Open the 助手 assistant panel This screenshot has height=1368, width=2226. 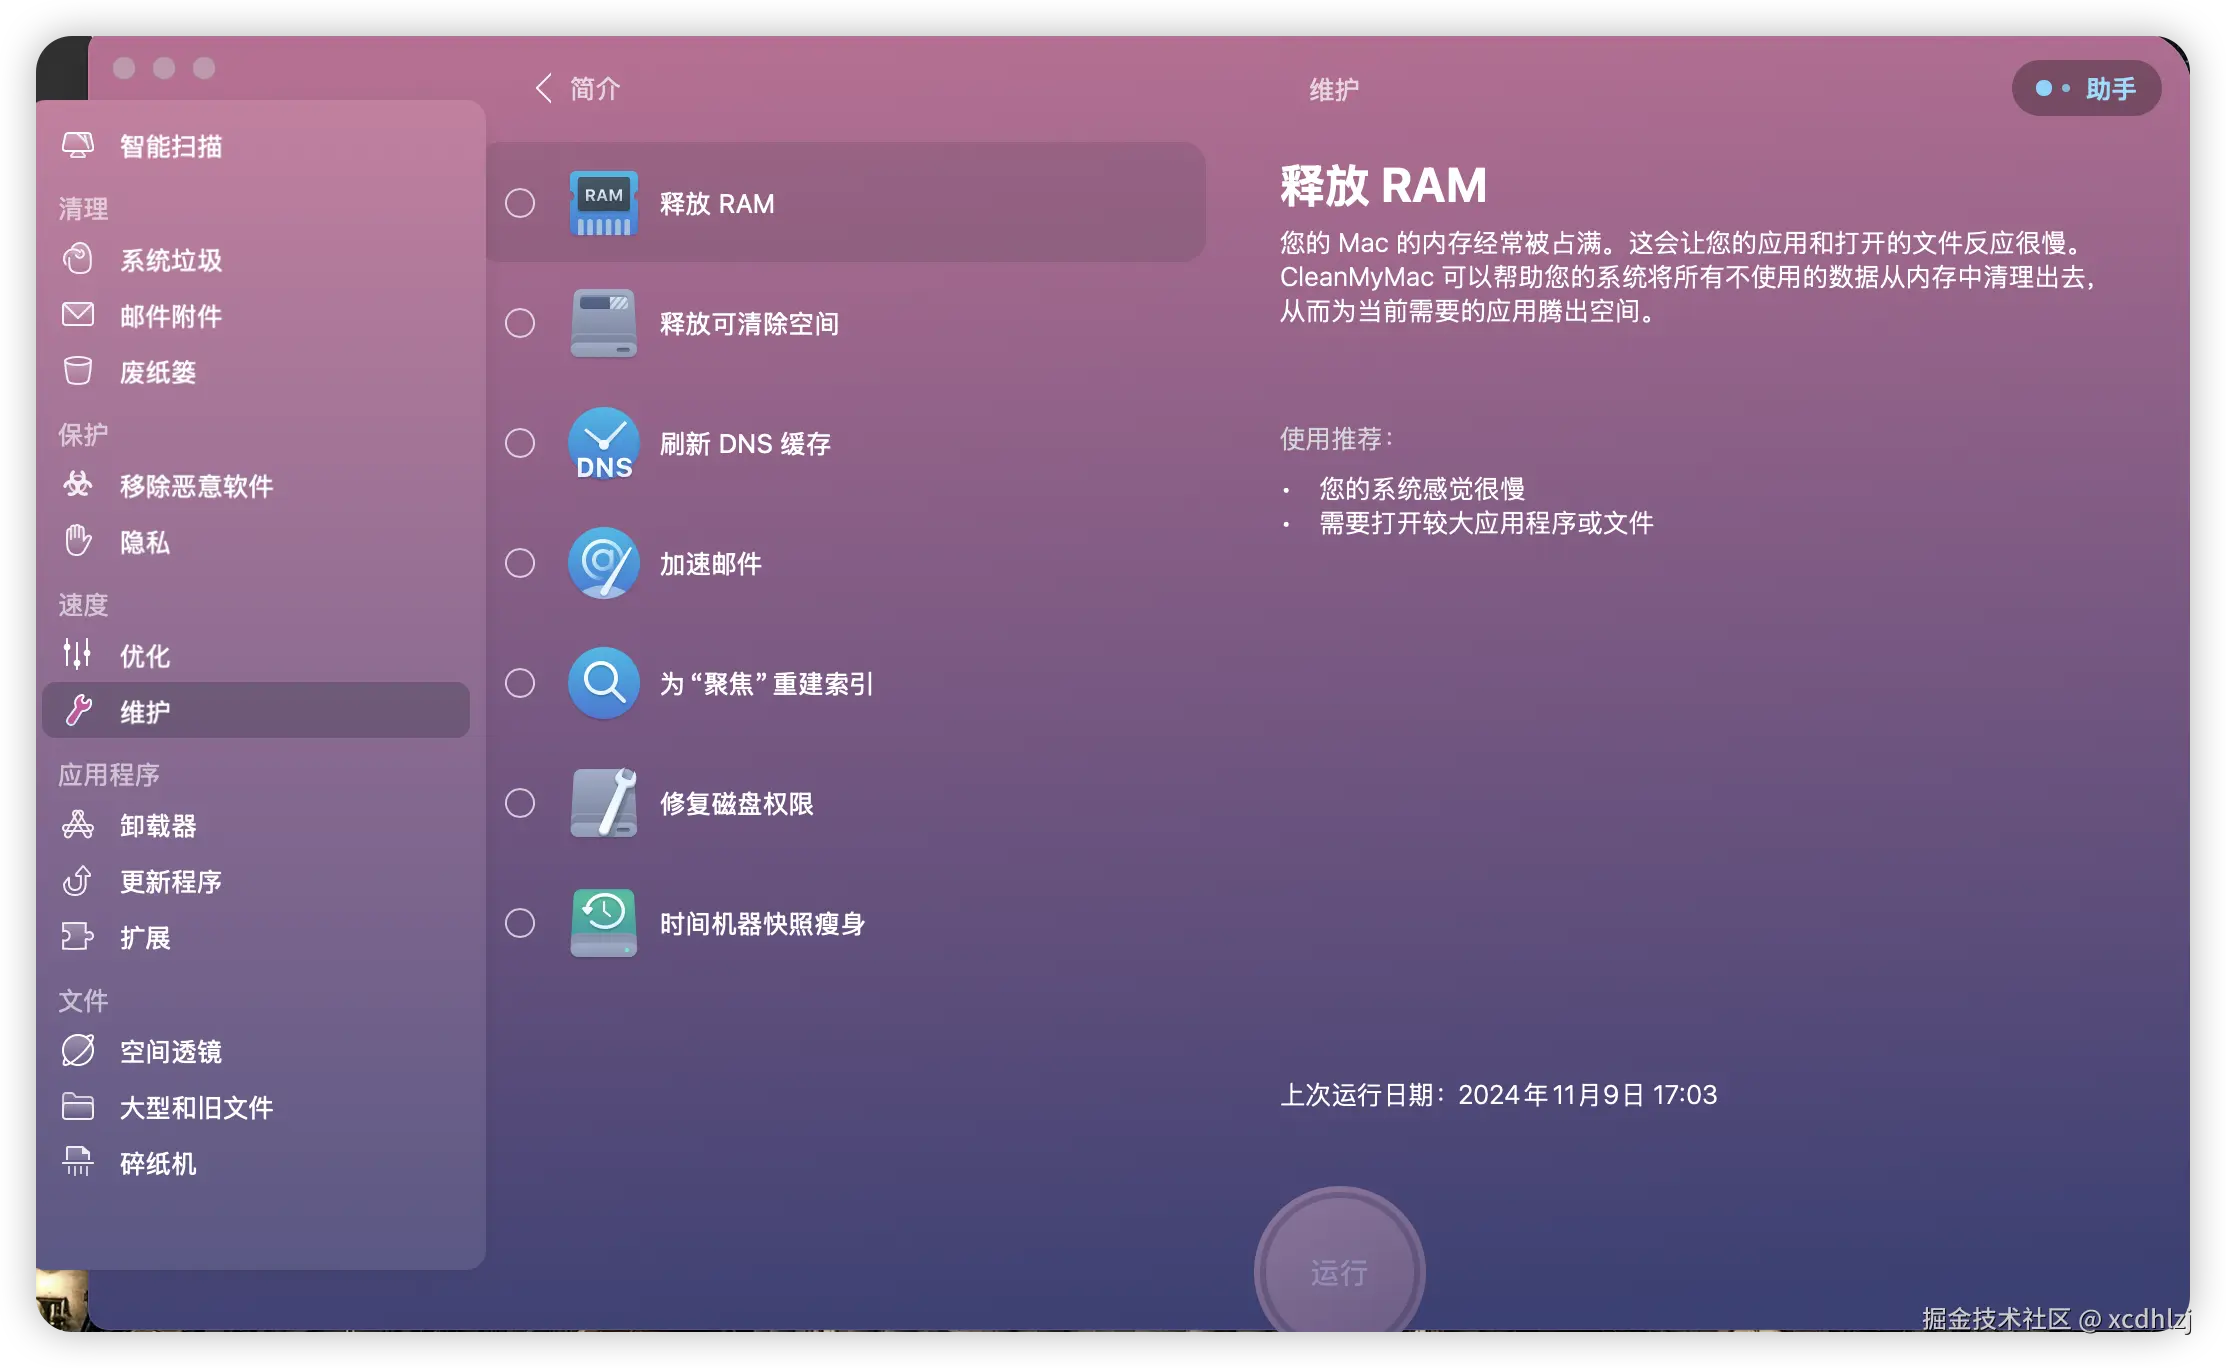2086,89
